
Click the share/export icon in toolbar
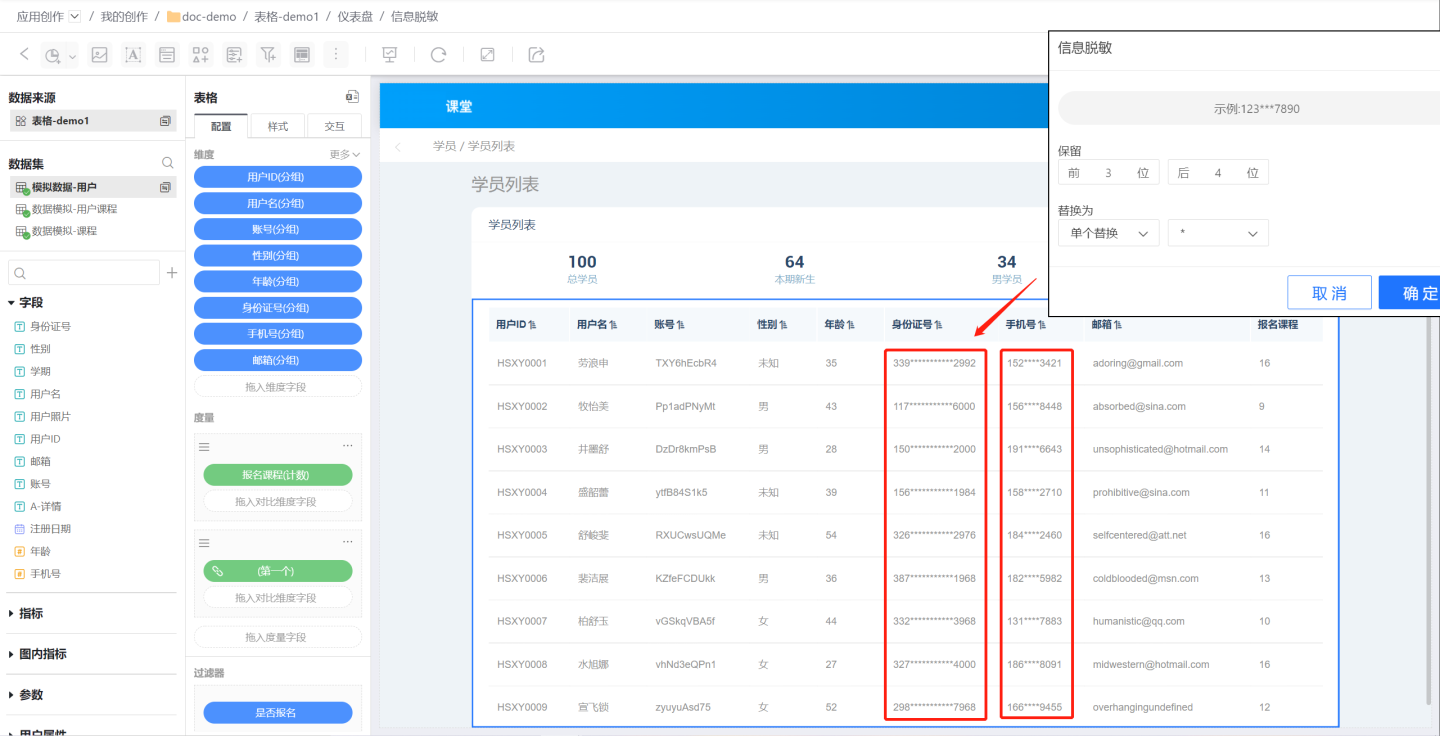[536, 55]
